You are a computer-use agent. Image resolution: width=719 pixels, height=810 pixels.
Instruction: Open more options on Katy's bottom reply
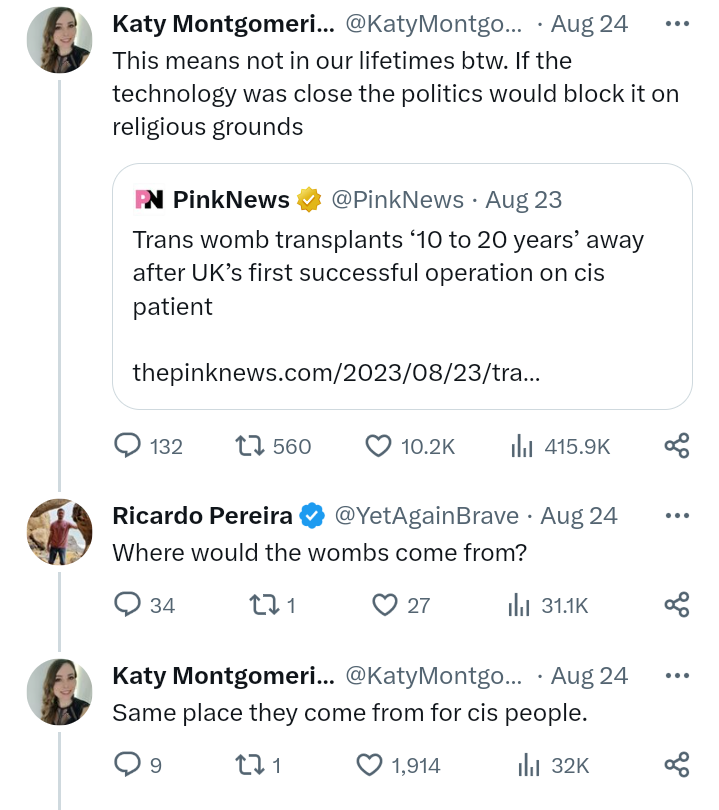pyautogui.click(x=677, y=676)
